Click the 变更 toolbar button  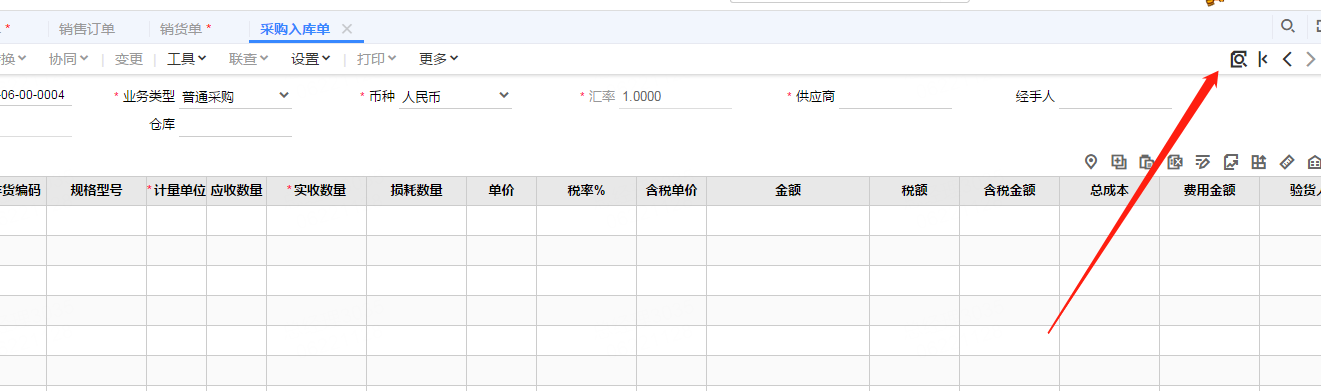[129, 59]
